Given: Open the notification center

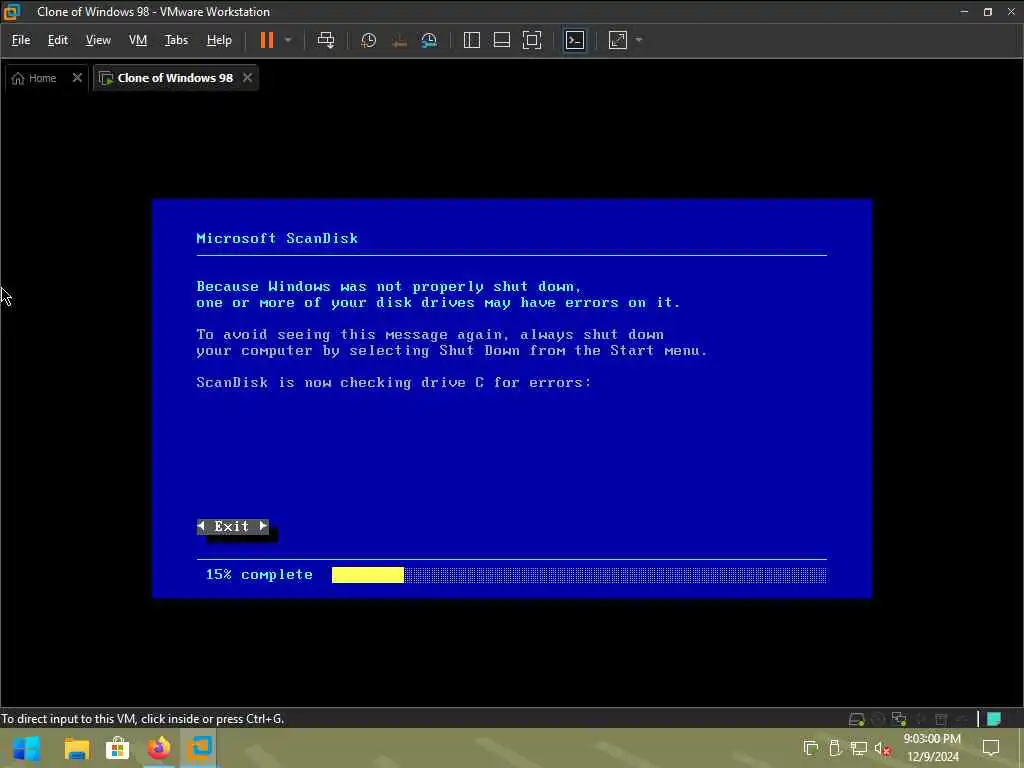Looking at the screenshot, I should [x=991, y=748].
